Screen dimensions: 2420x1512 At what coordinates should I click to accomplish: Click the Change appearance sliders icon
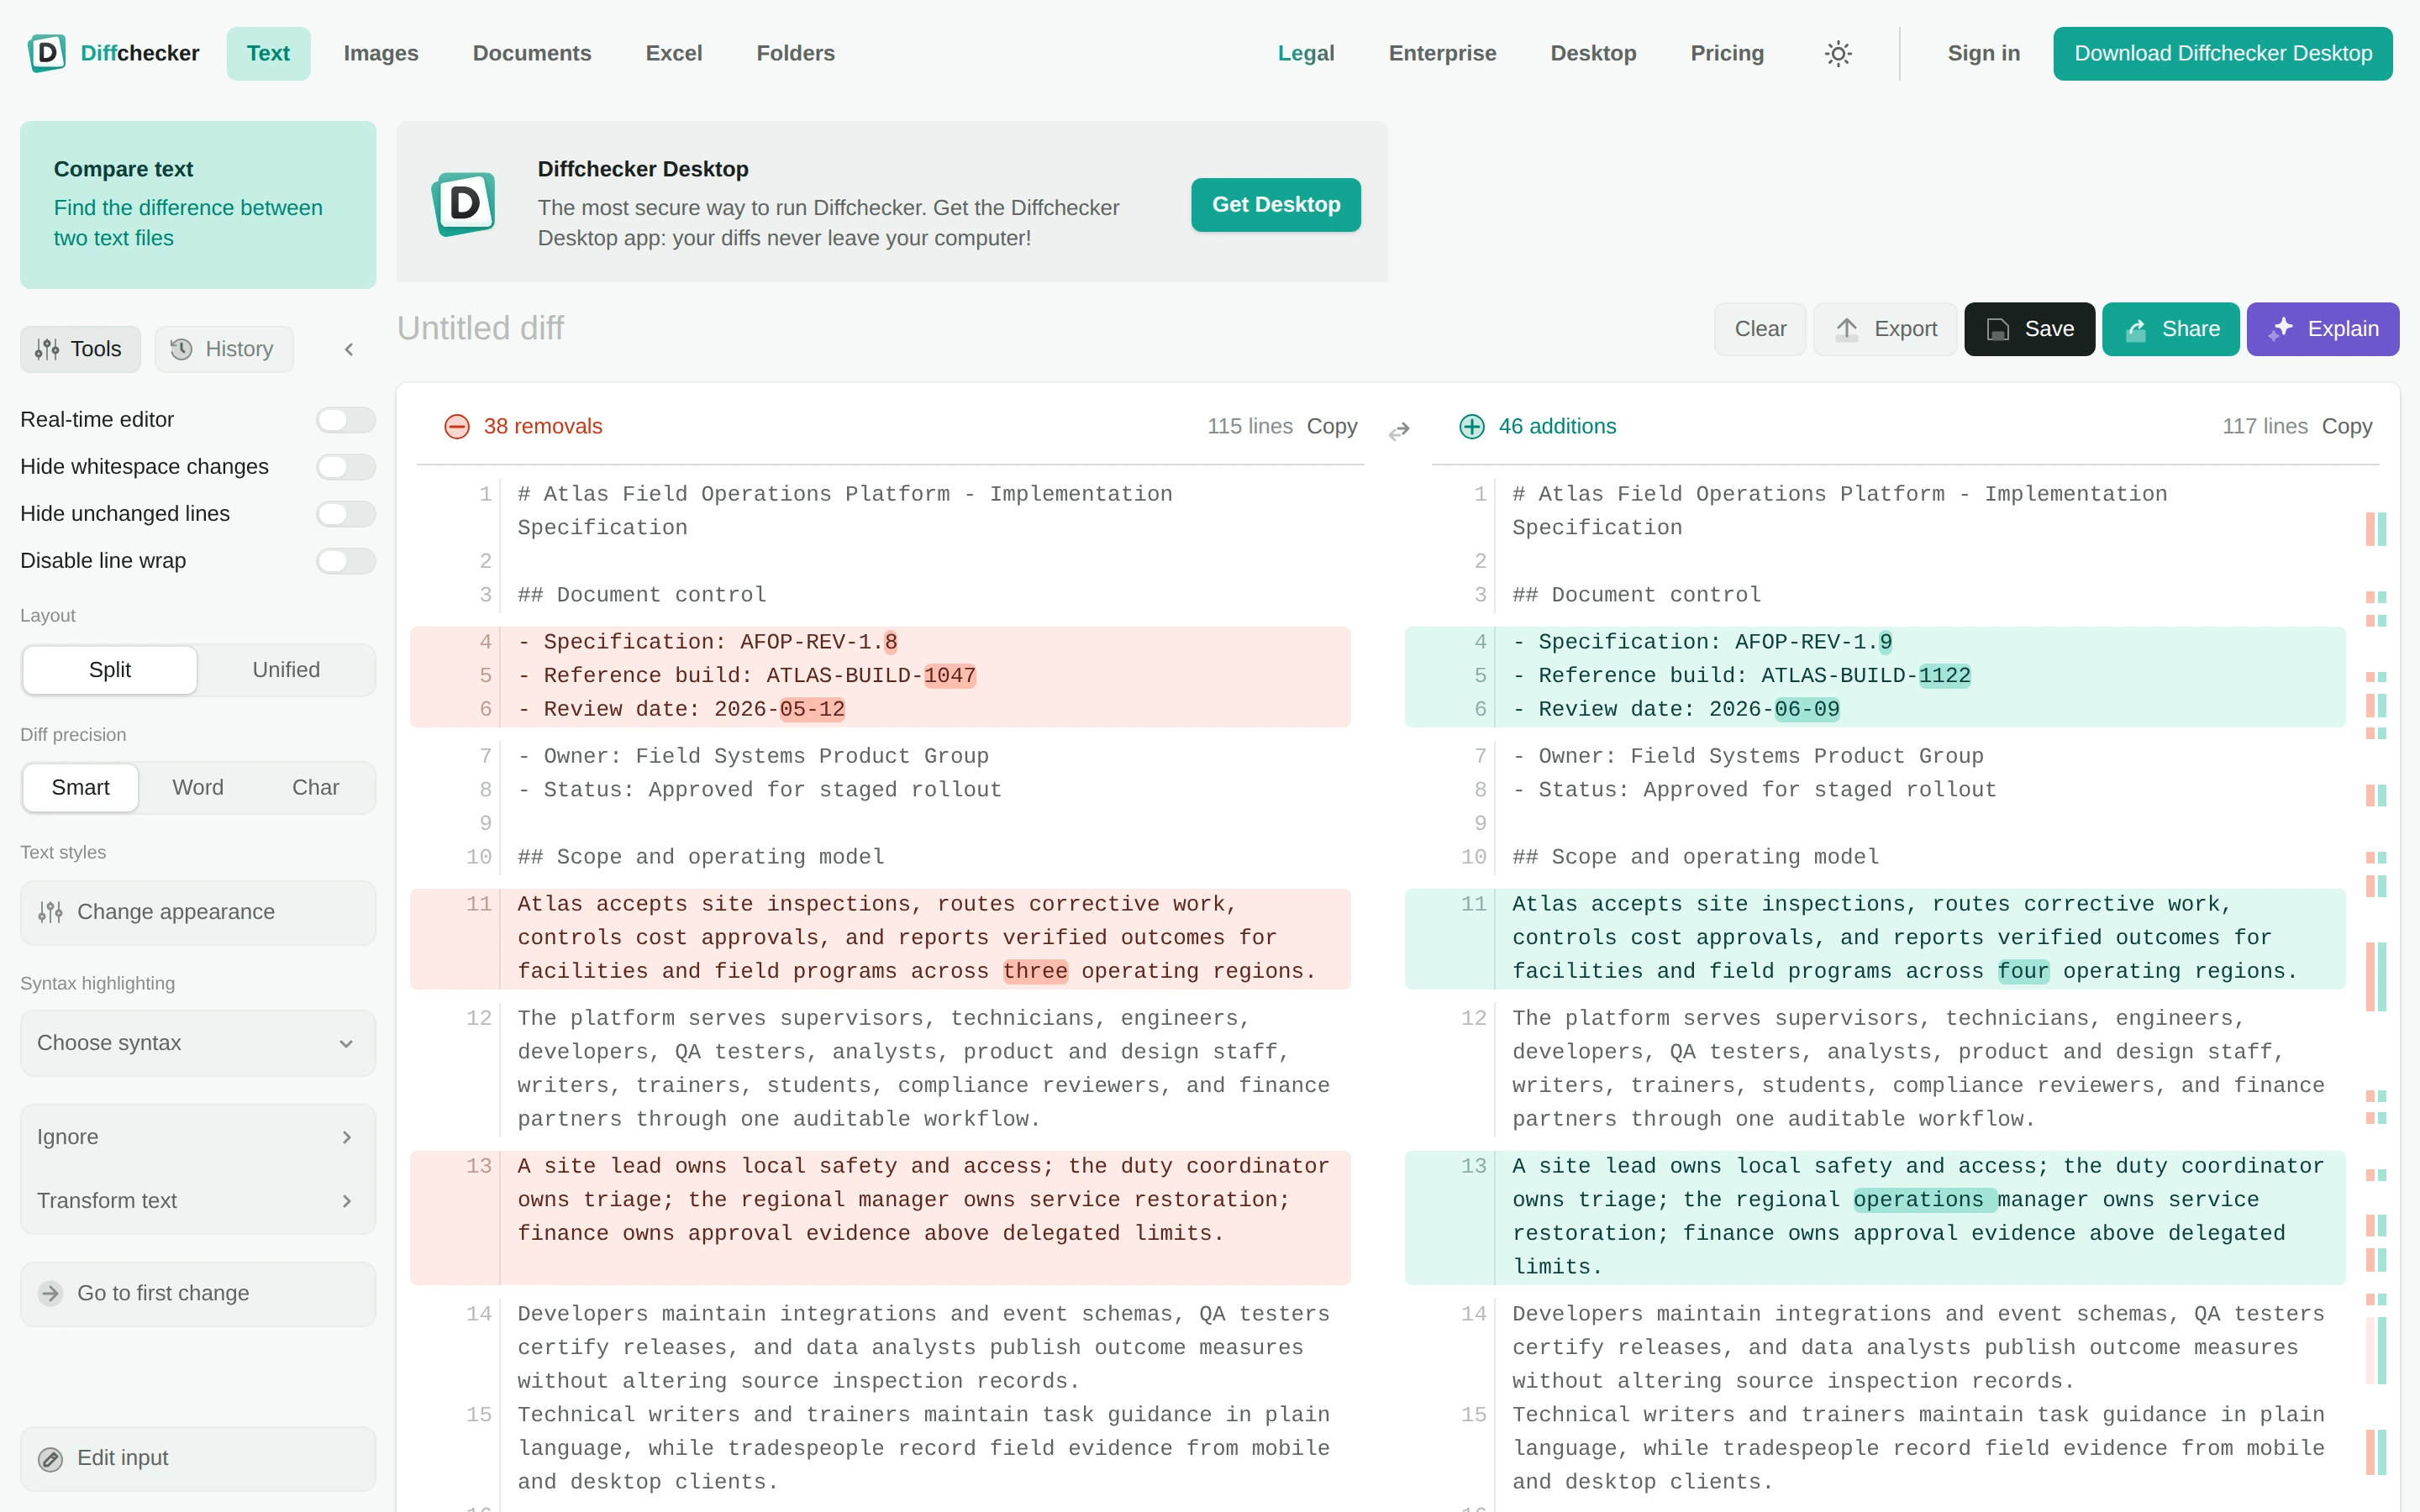50,912
